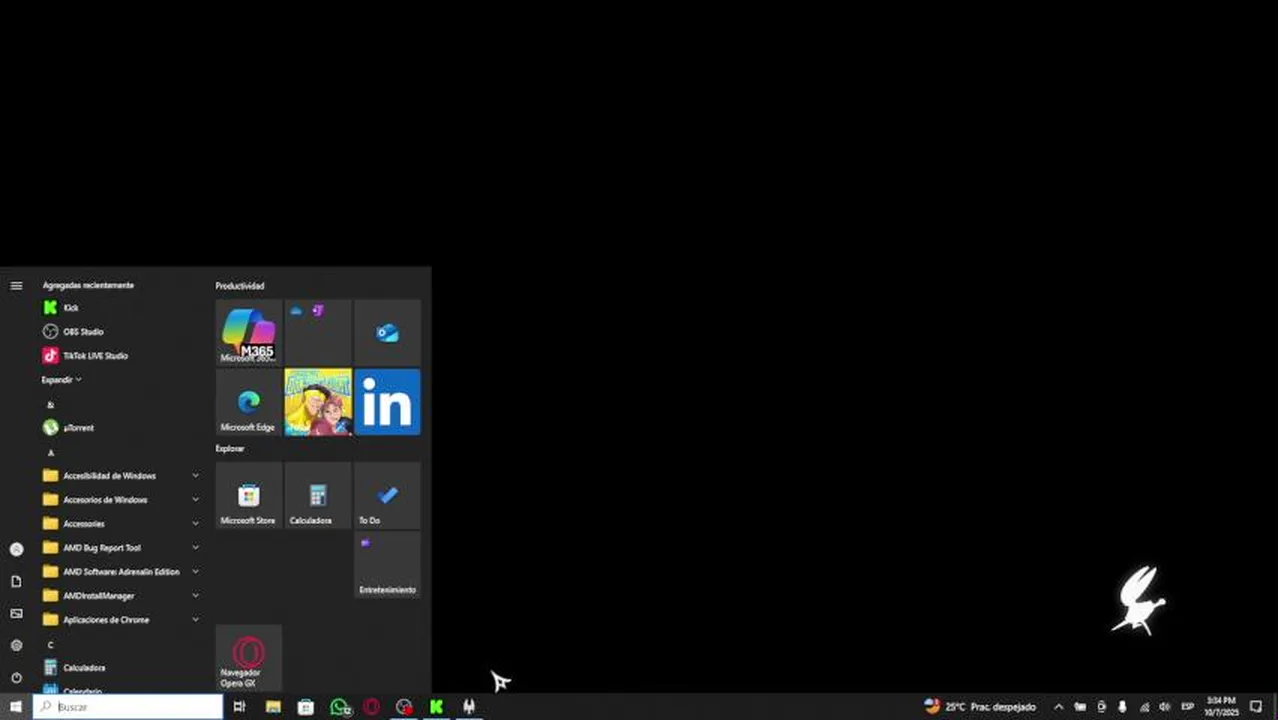The width and height of the screenshot is (1278, 720).
Task: Open Settings gear in Start sidebar
Action: click(16, 645)
